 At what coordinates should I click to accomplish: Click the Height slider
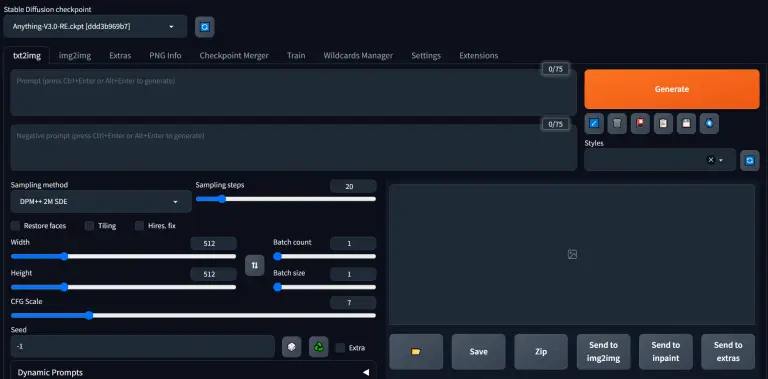tap(123, 287)
